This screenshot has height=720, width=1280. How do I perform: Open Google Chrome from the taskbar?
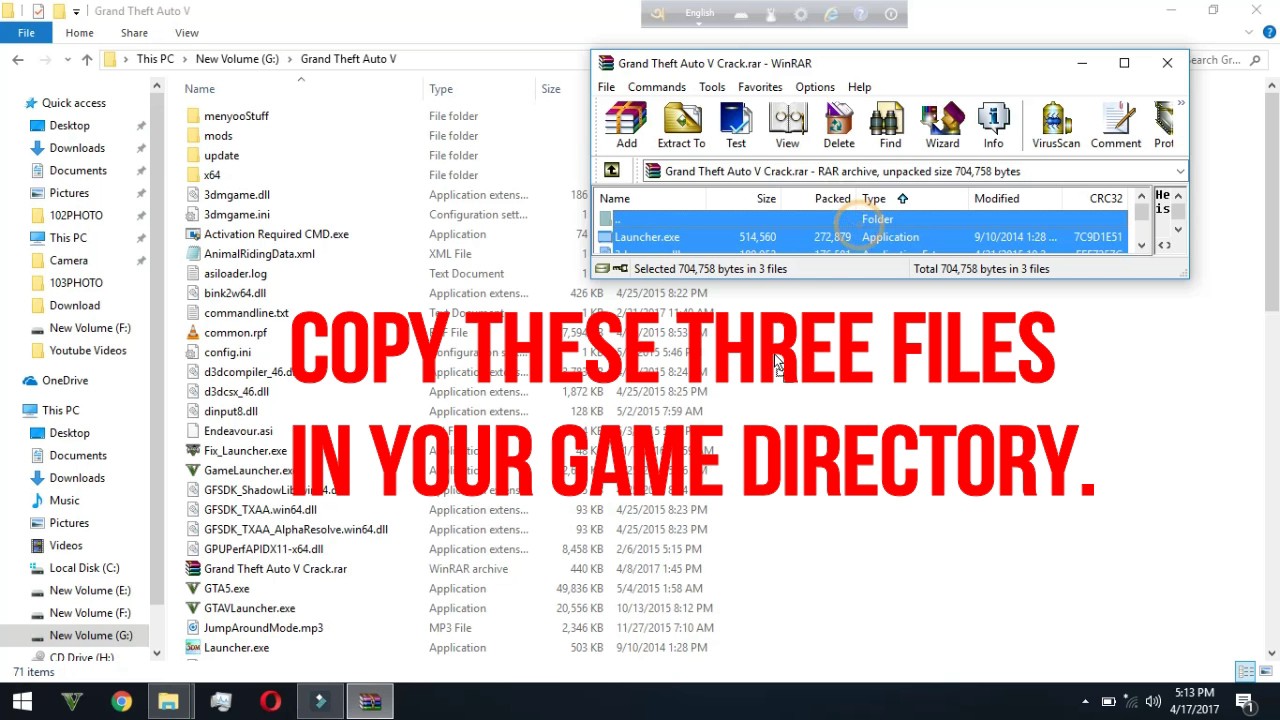pos(121,701)
